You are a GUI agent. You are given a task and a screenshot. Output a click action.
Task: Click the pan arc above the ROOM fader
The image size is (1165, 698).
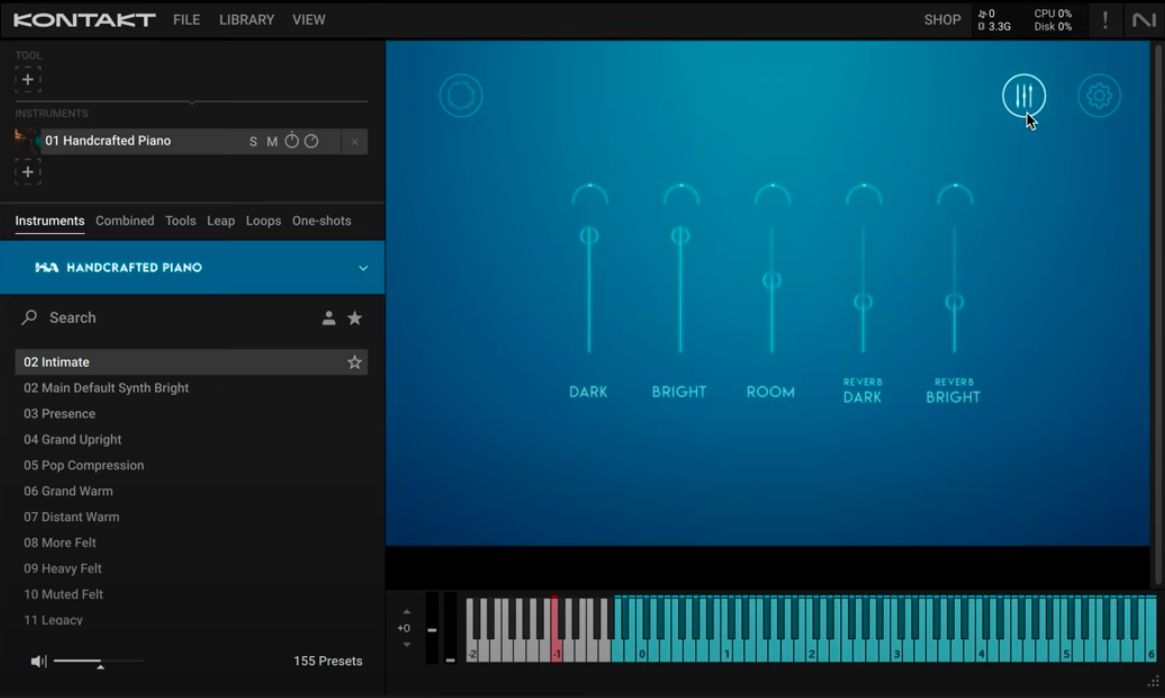772,194
